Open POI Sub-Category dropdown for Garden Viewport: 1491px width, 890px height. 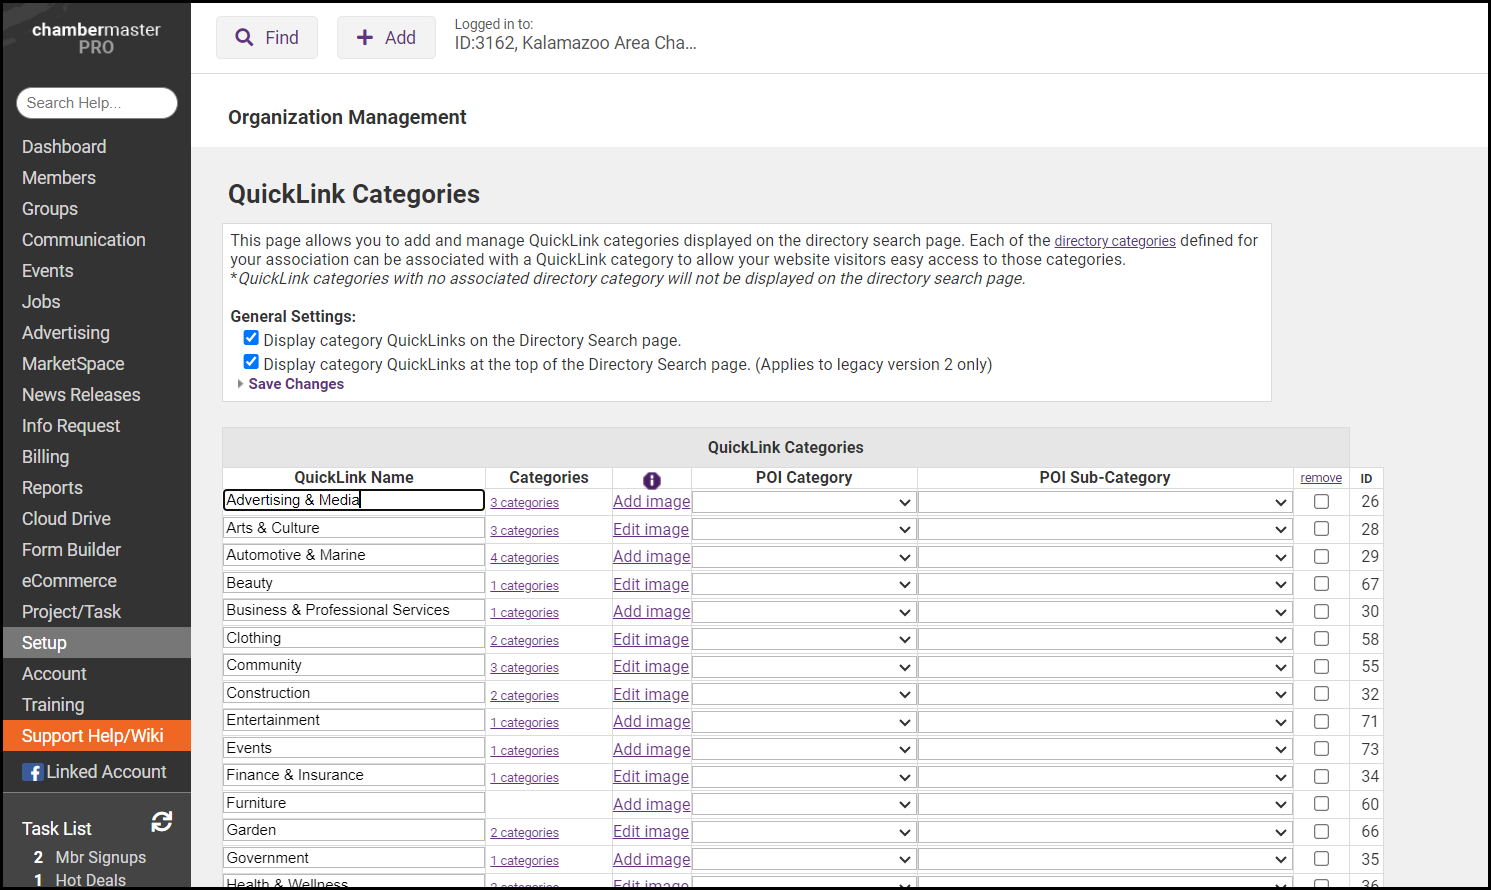pyautogui.click(x=1105, y=832)
